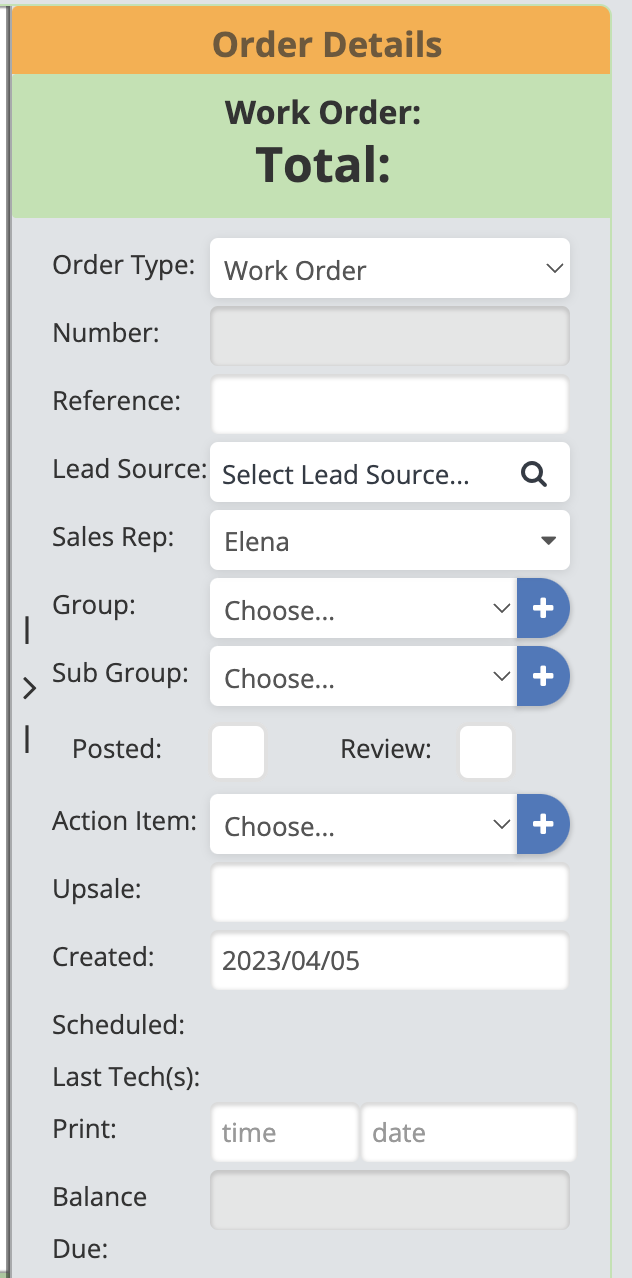Open the Order Type dropdown
The width and height of the screenshot is (632, 1278).
(389, 268)
